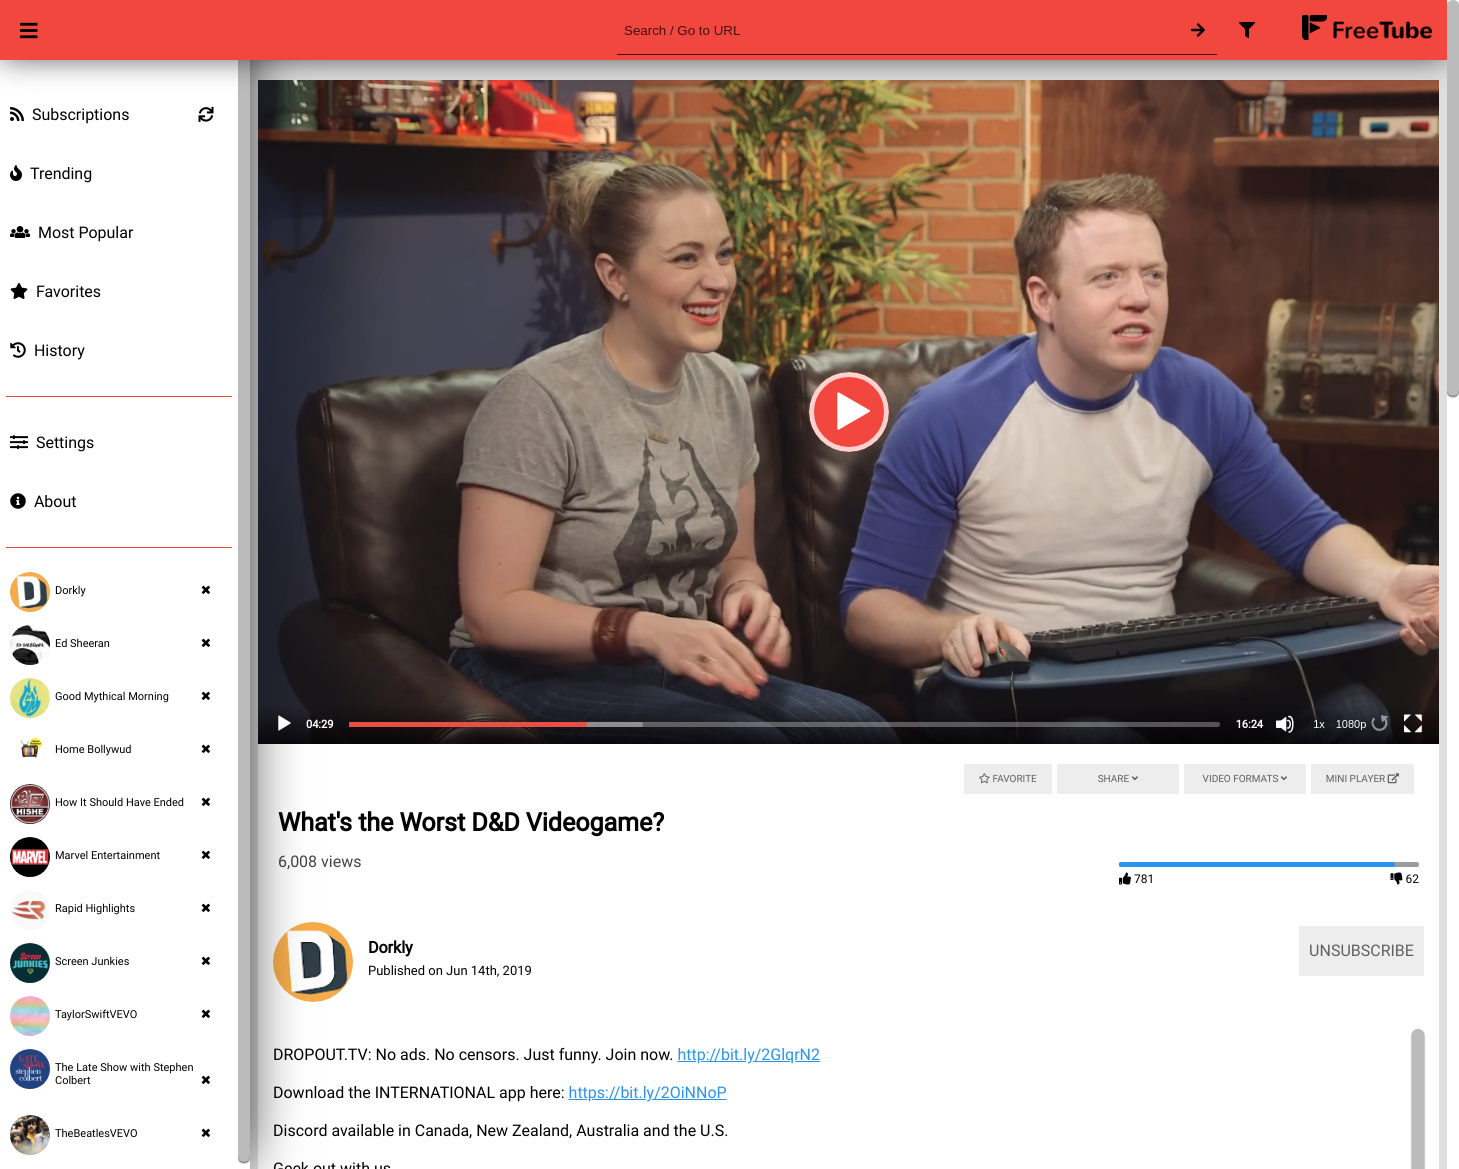This screenshot has width=1459, height=1169.
Task: Click the UNSUBSCRIBE button
Action: pyautogui.click(x=1361, y=951)
